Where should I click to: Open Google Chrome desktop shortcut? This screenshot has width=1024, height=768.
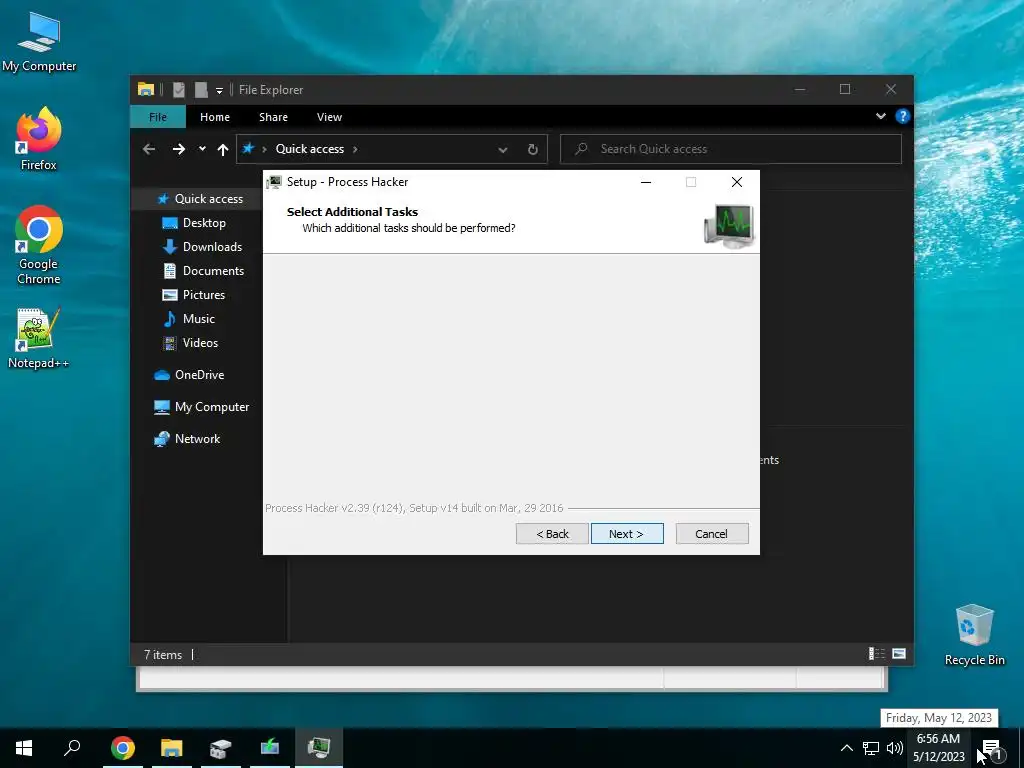(x=39, y=245)
